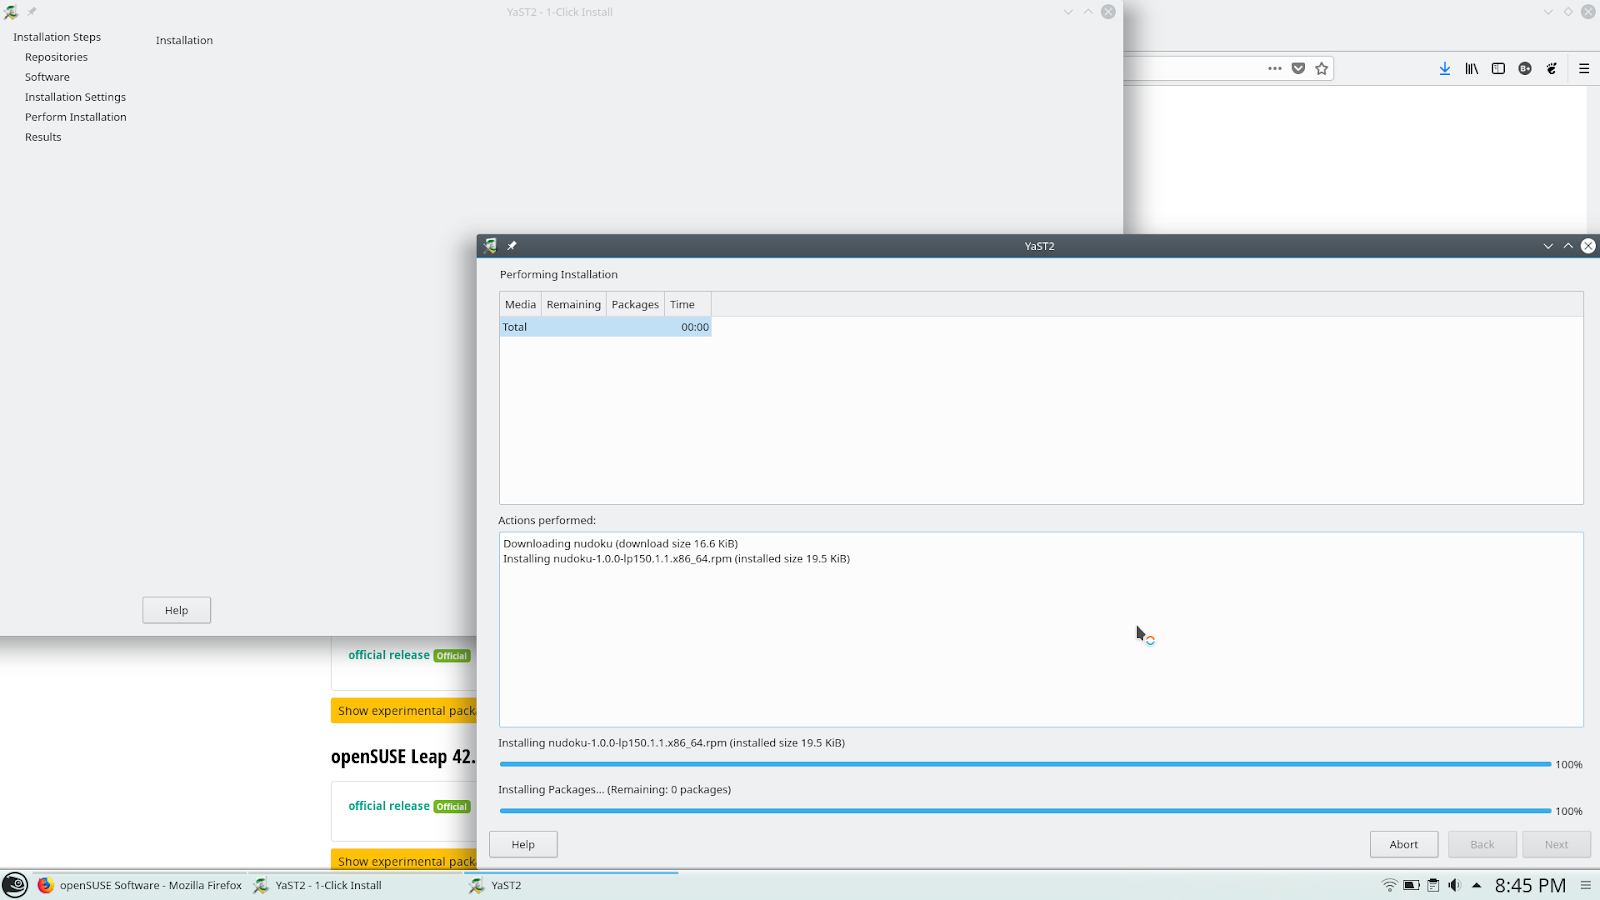Click the nudoku rpm installation progress bar
The height and width of the screenshot is (900, 1600).
1025,764
